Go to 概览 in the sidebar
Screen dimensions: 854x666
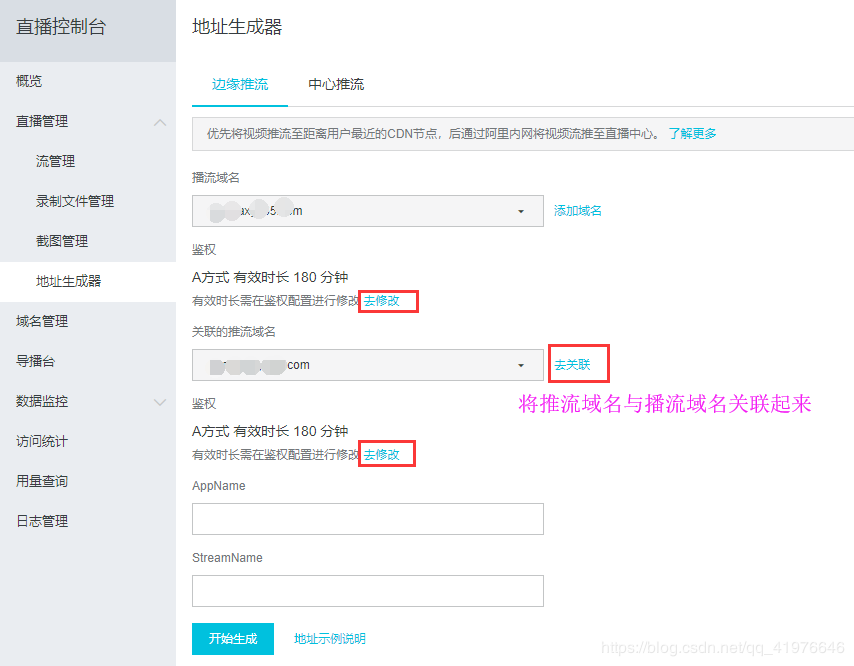(x=29, y=81)
